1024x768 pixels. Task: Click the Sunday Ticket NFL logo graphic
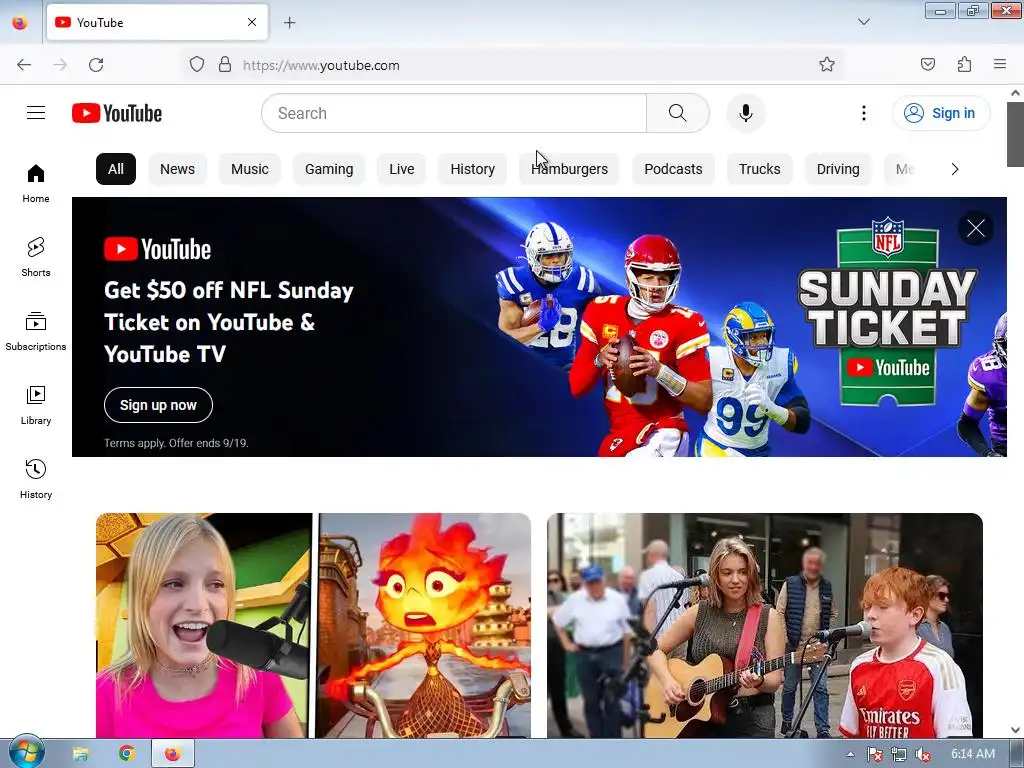click(x=887, y=312)
